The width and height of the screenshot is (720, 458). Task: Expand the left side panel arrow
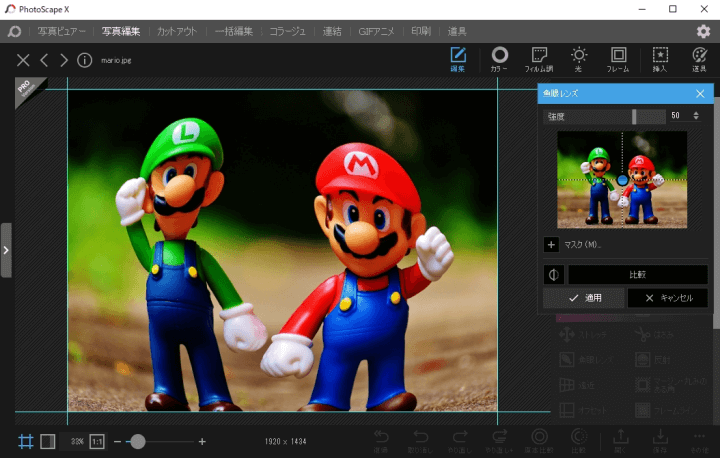click(x=6, y=250)
